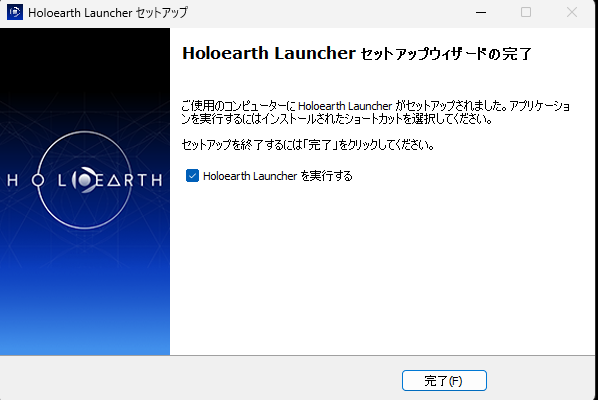Minimize the Holoearth Launcher setup window

pos(481,12)
